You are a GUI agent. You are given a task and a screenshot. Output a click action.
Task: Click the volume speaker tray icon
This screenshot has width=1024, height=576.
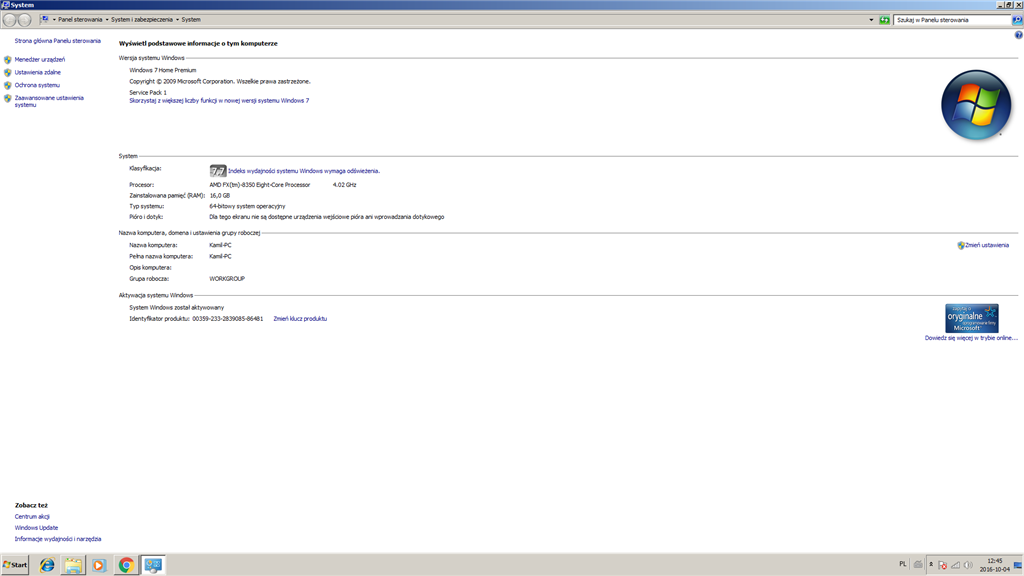click(968, 565)
